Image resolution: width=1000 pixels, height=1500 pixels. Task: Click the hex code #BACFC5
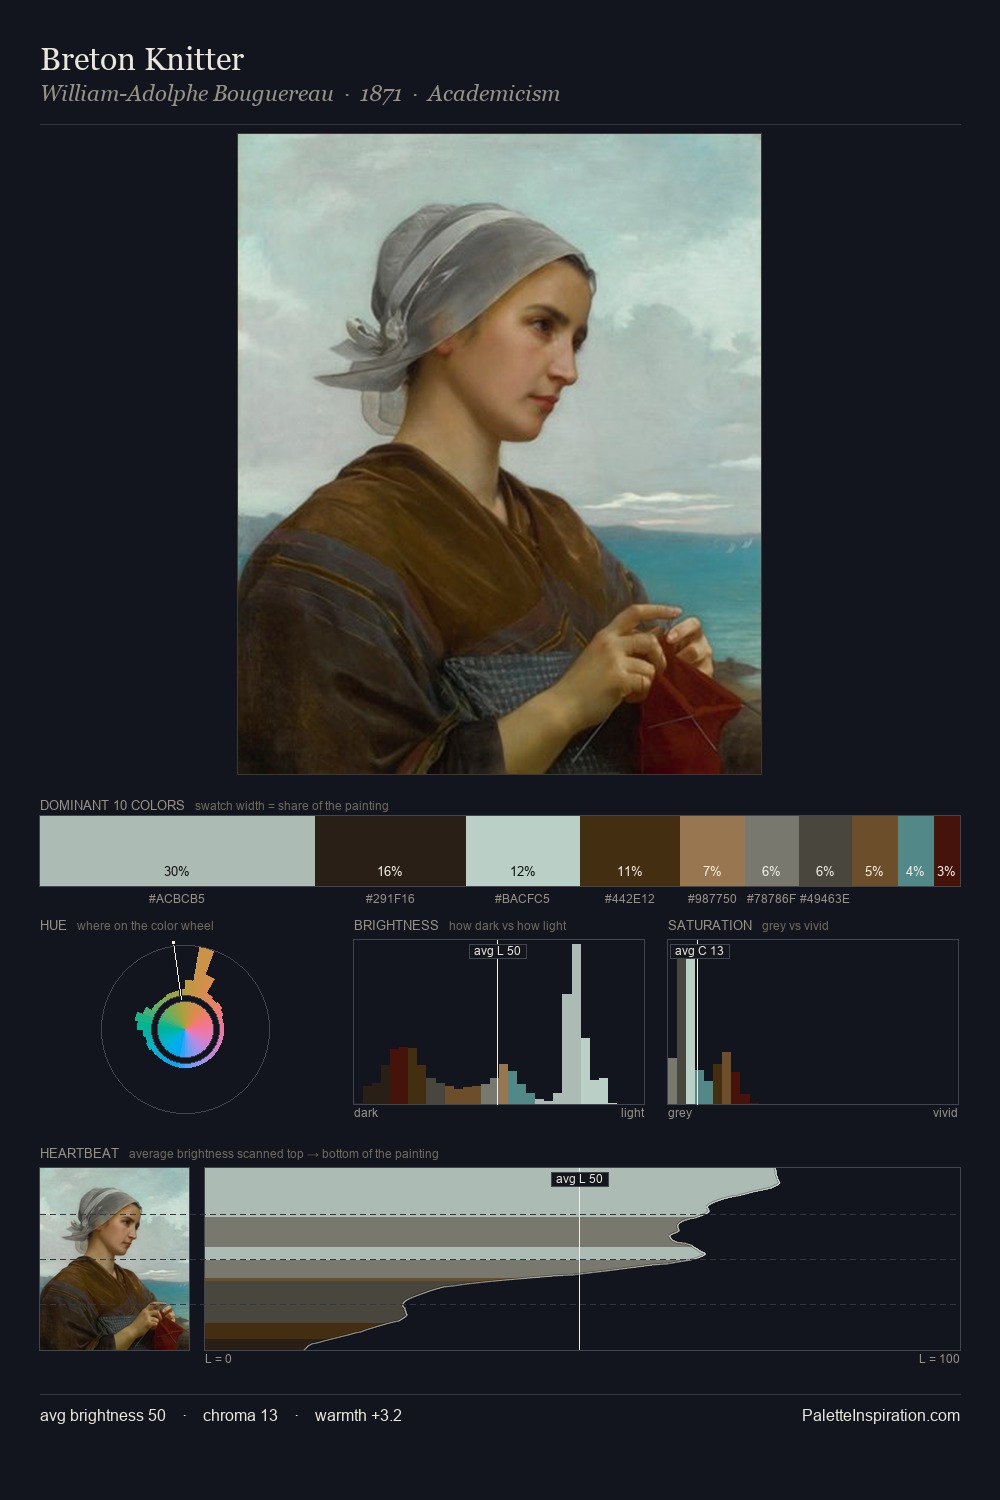pyautogui.click(x=522, y=899)
